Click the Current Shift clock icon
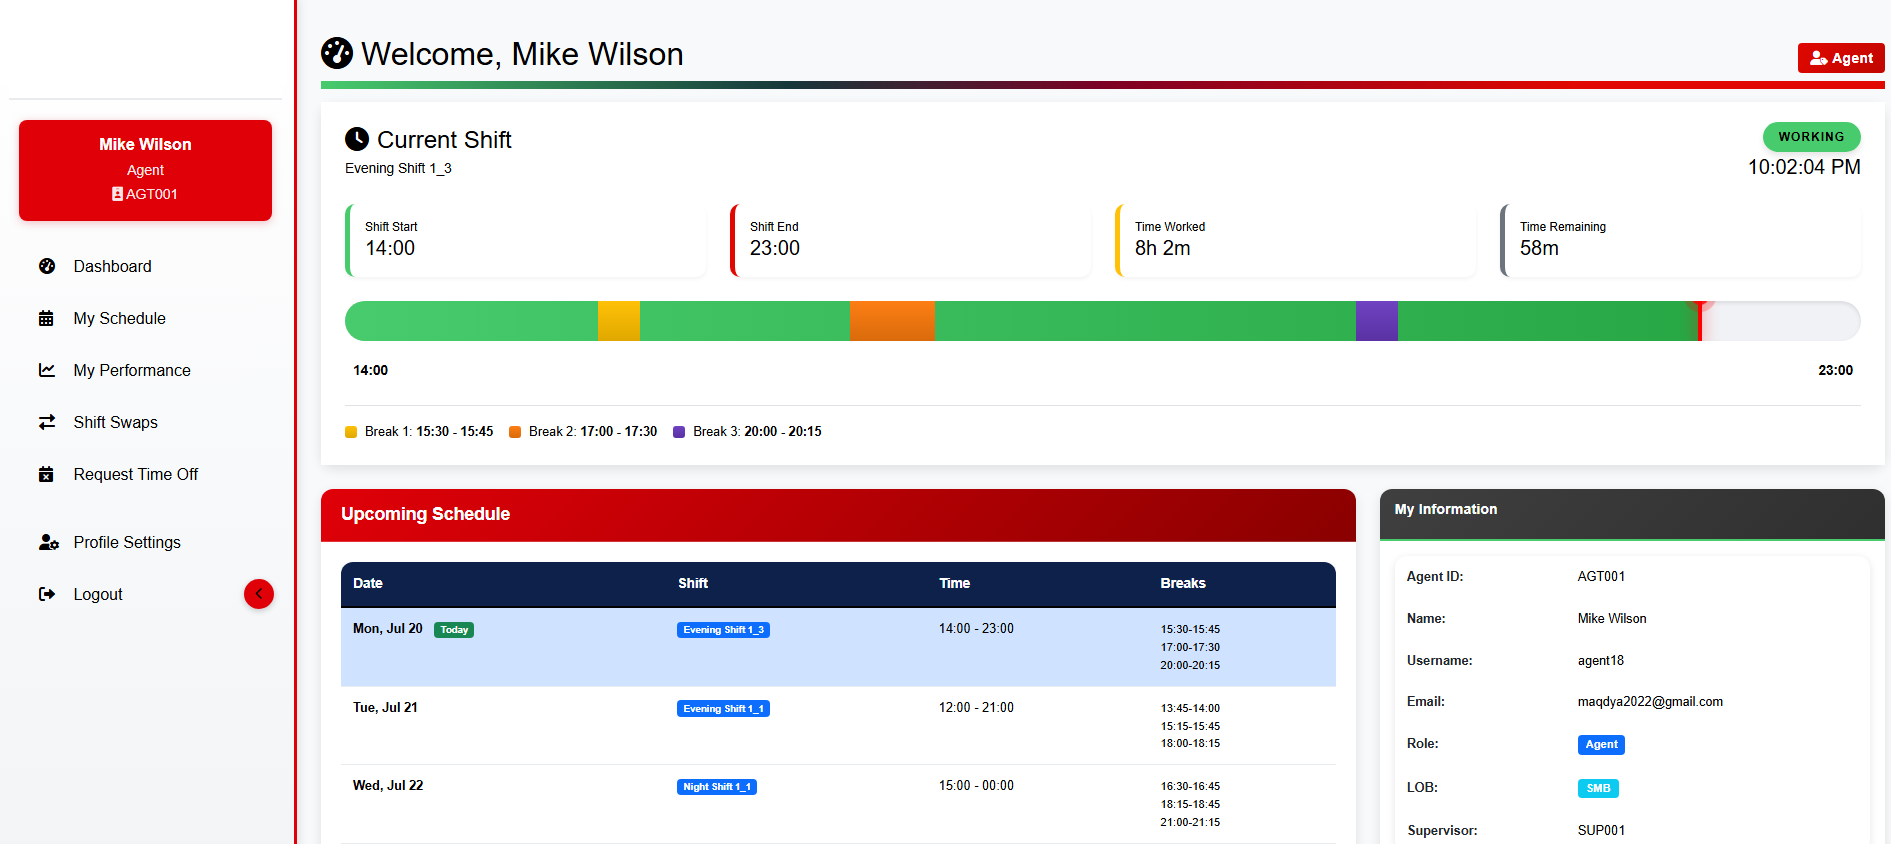The height and width of the screenshot is (844, 1891). pos(357,139)
